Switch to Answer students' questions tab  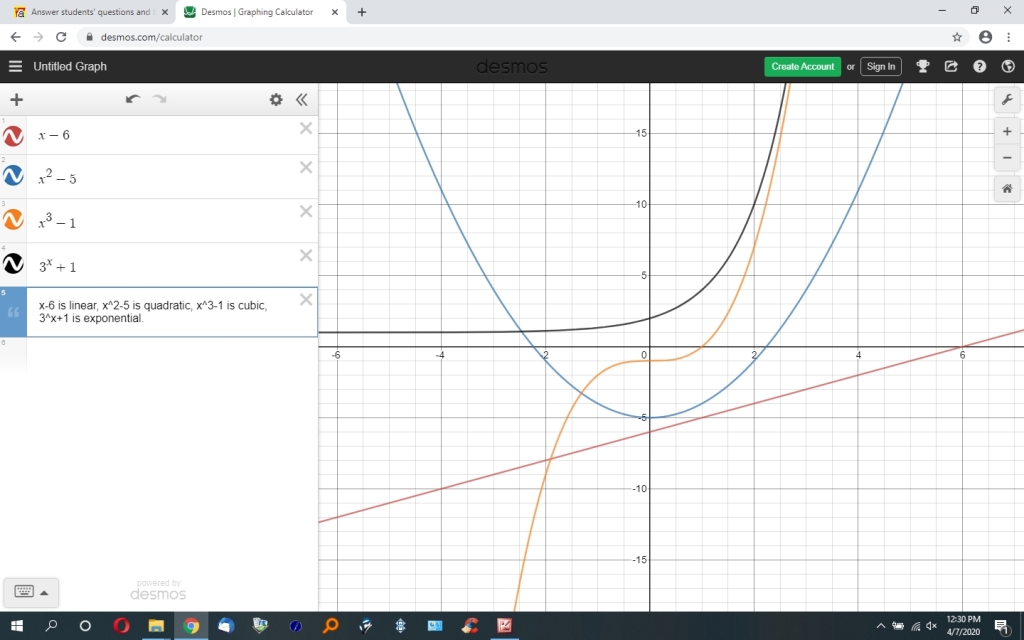click(x=90, y=12)
